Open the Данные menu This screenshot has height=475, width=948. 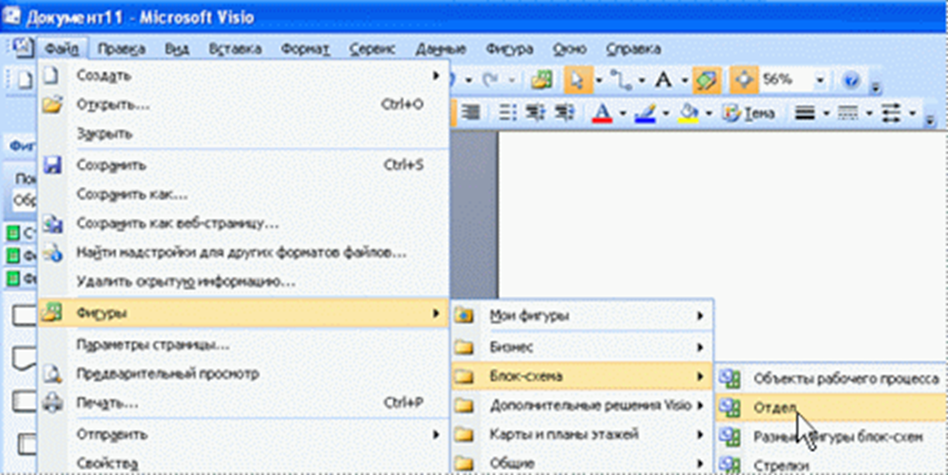point(441,49)
